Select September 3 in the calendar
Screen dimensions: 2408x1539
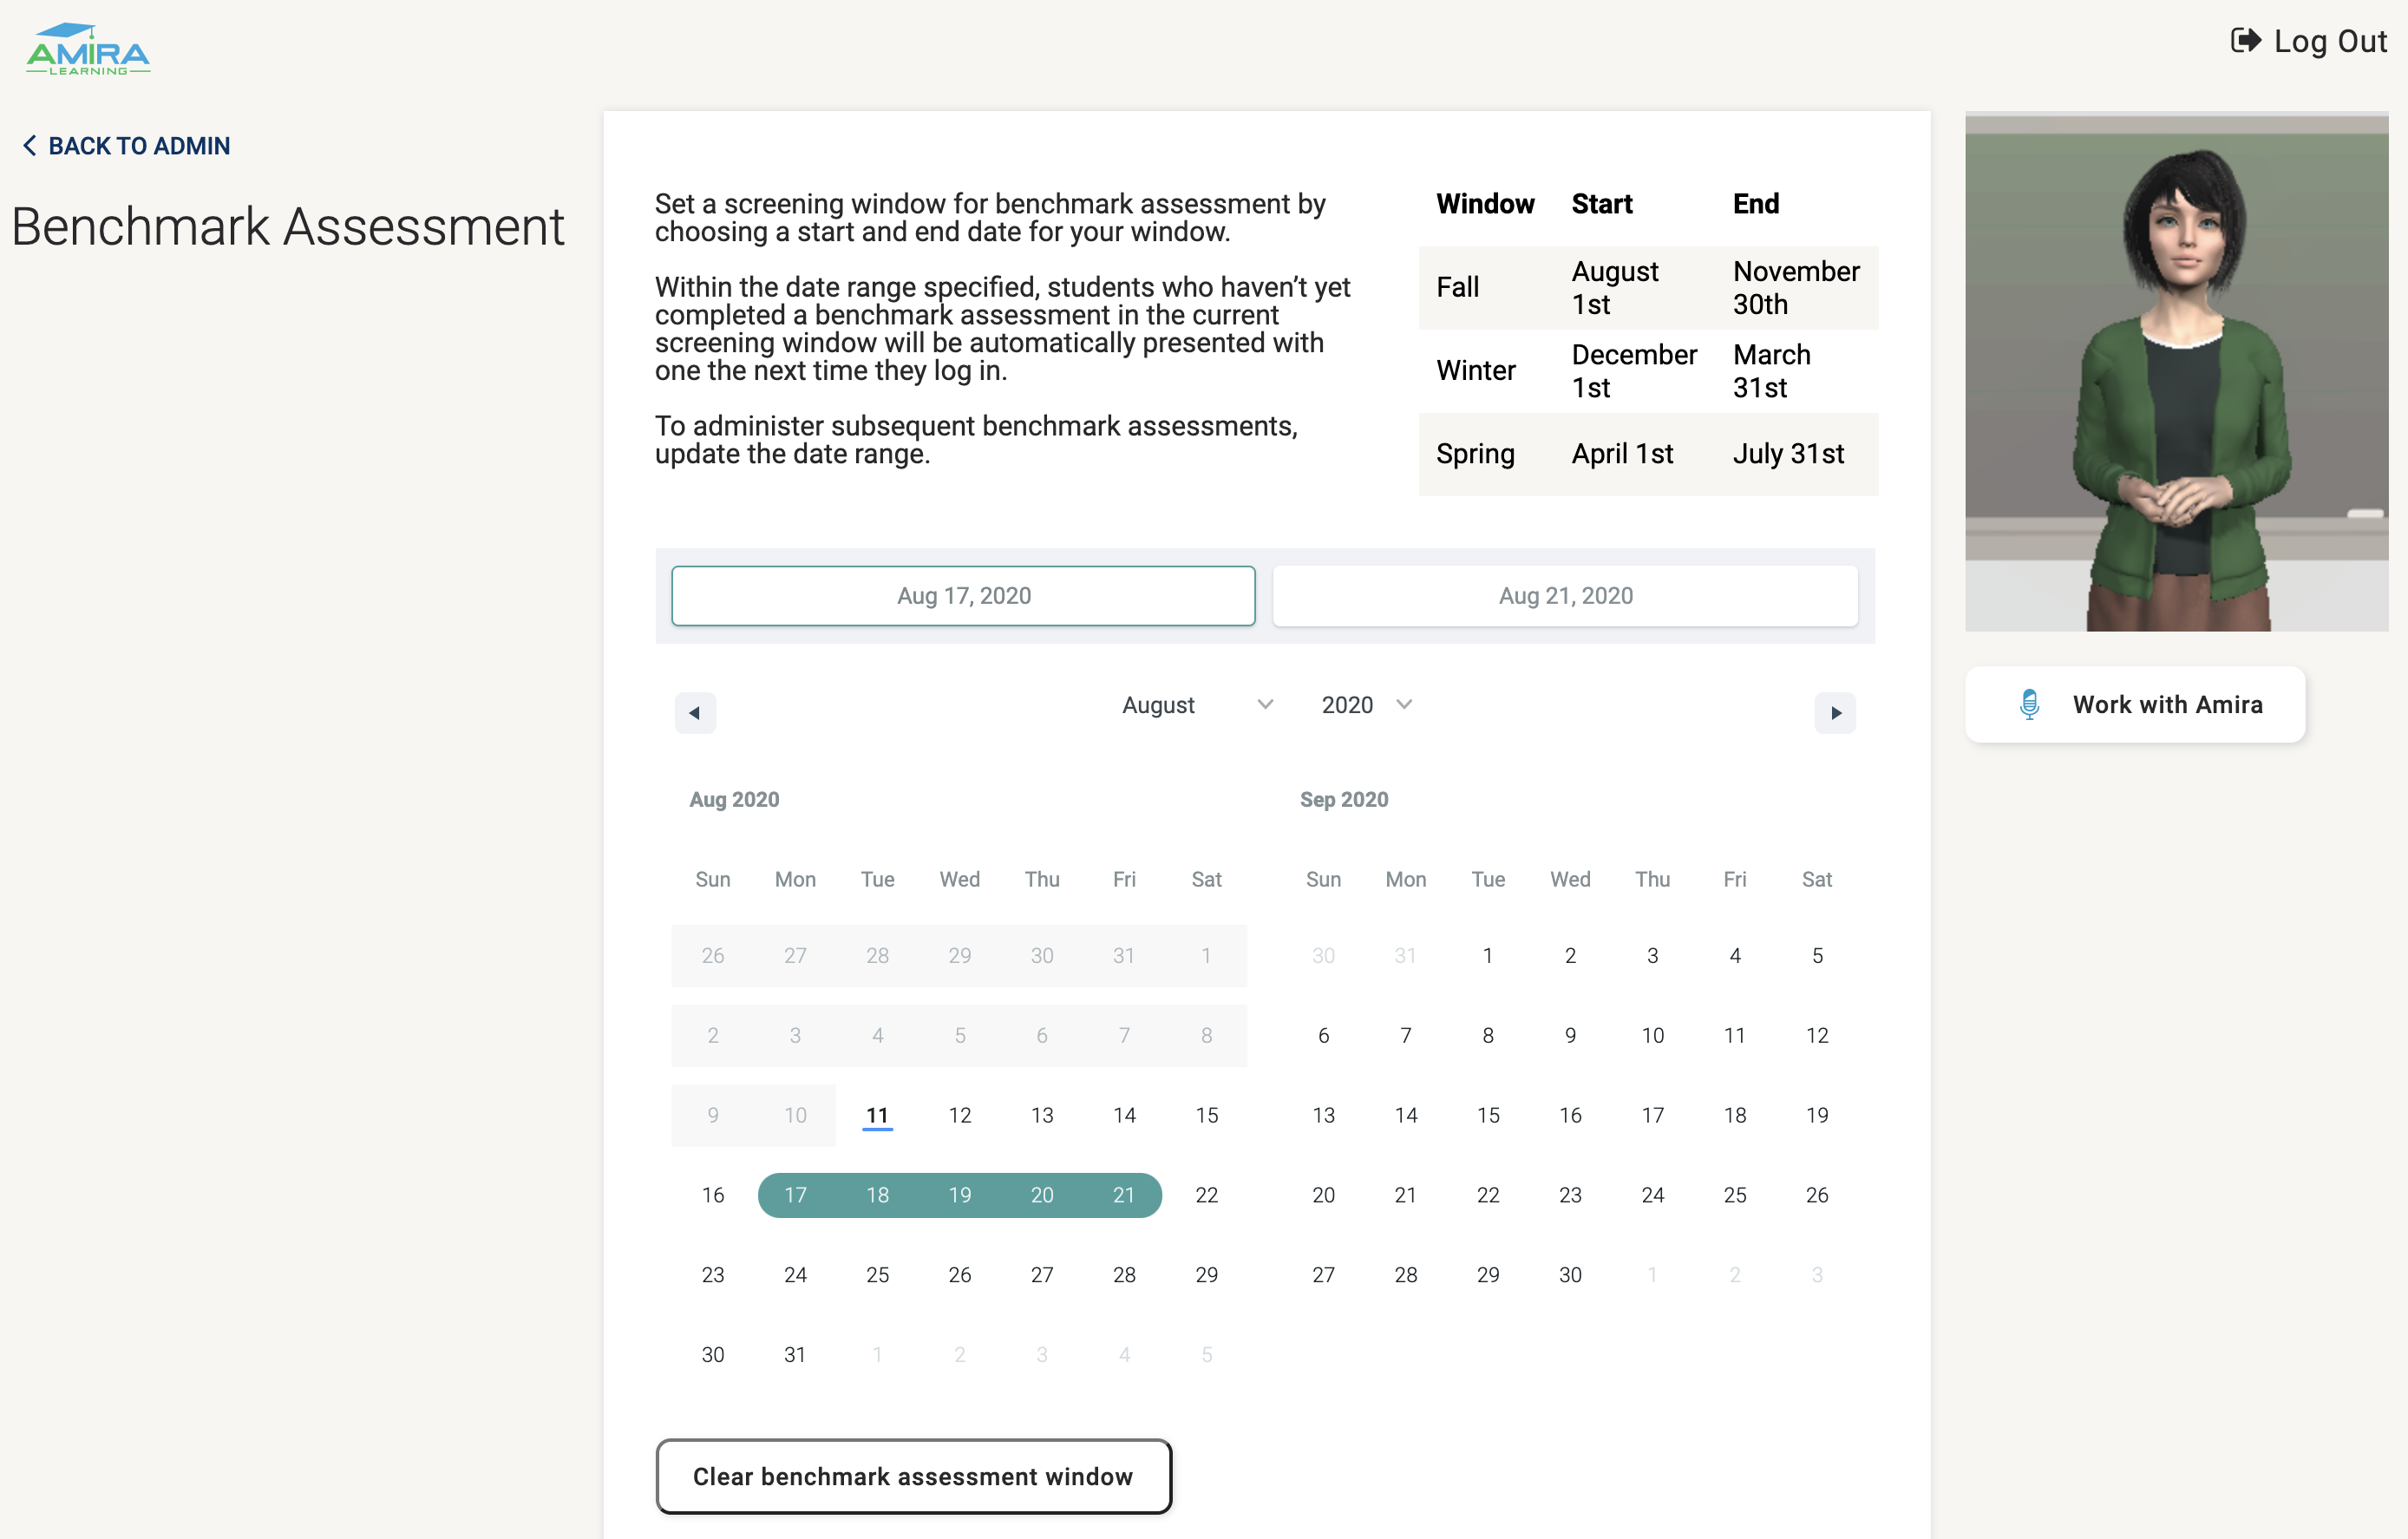click(x=1653, y=956)
